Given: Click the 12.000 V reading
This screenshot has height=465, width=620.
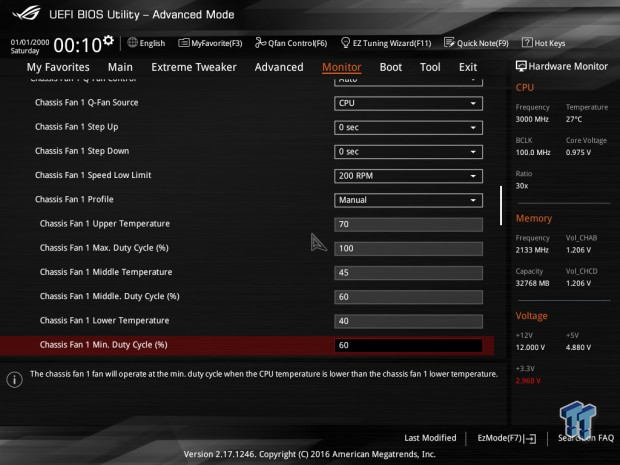Looking at the screenshot, I should (x=530, y=347).
